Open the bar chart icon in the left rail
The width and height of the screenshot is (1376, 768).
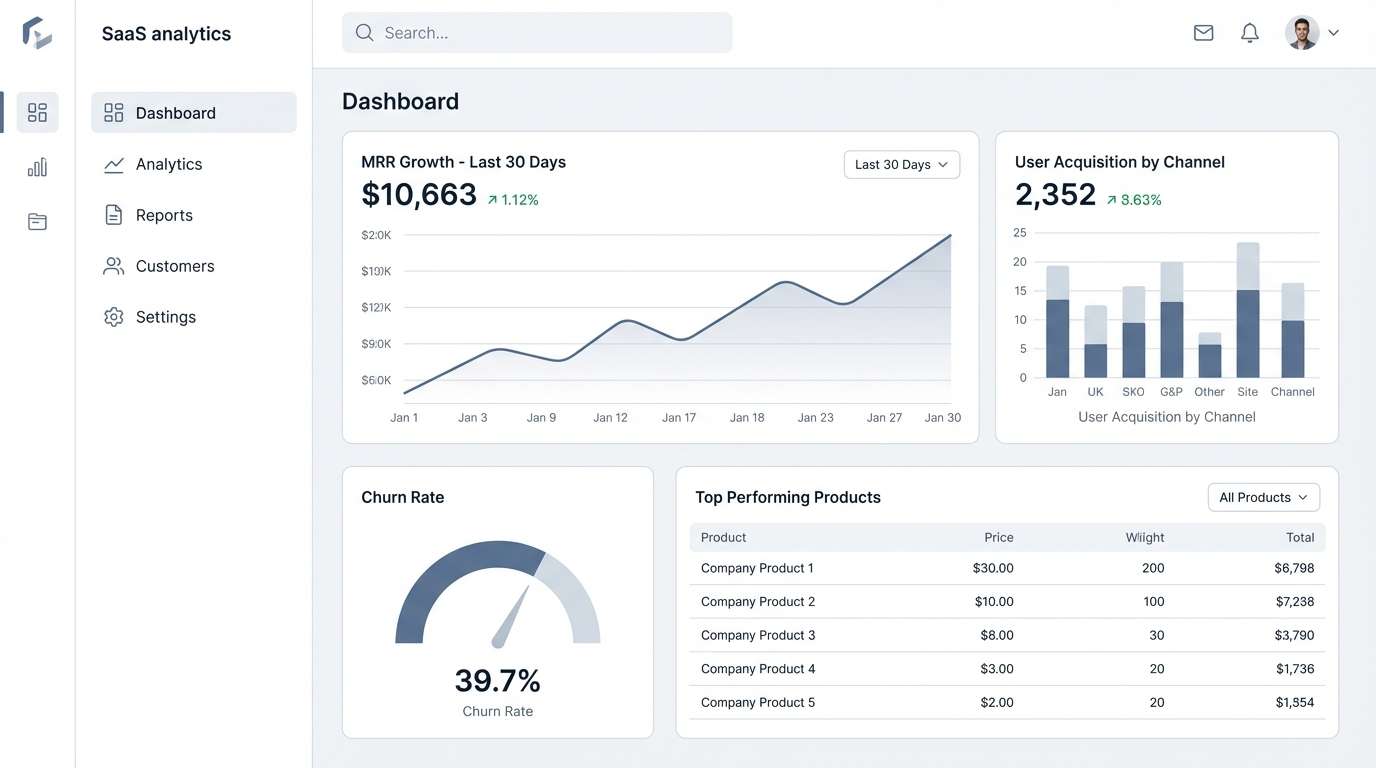[37, 166]
